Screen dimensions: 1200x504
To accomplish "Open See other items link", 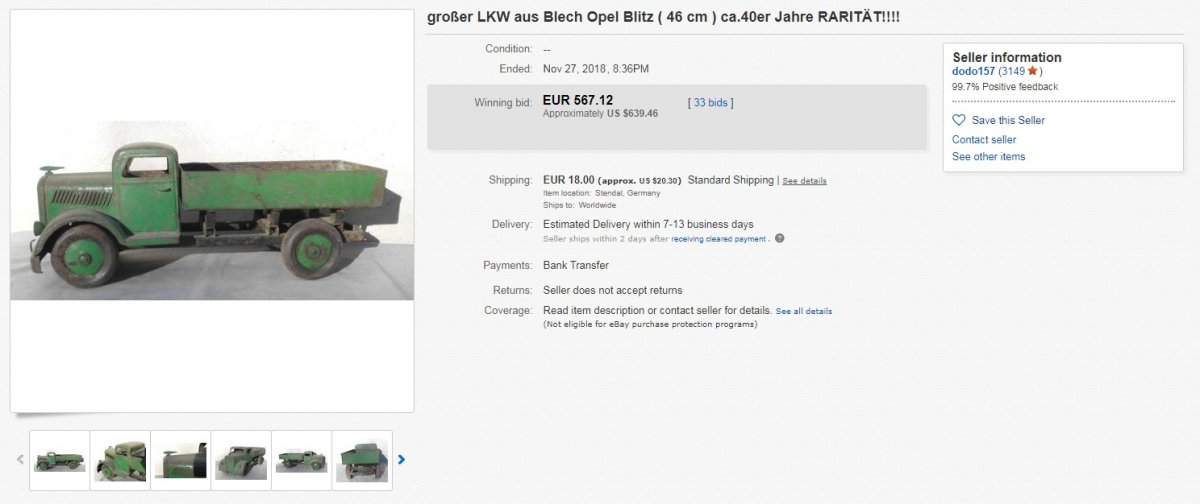I will [988, 157].
